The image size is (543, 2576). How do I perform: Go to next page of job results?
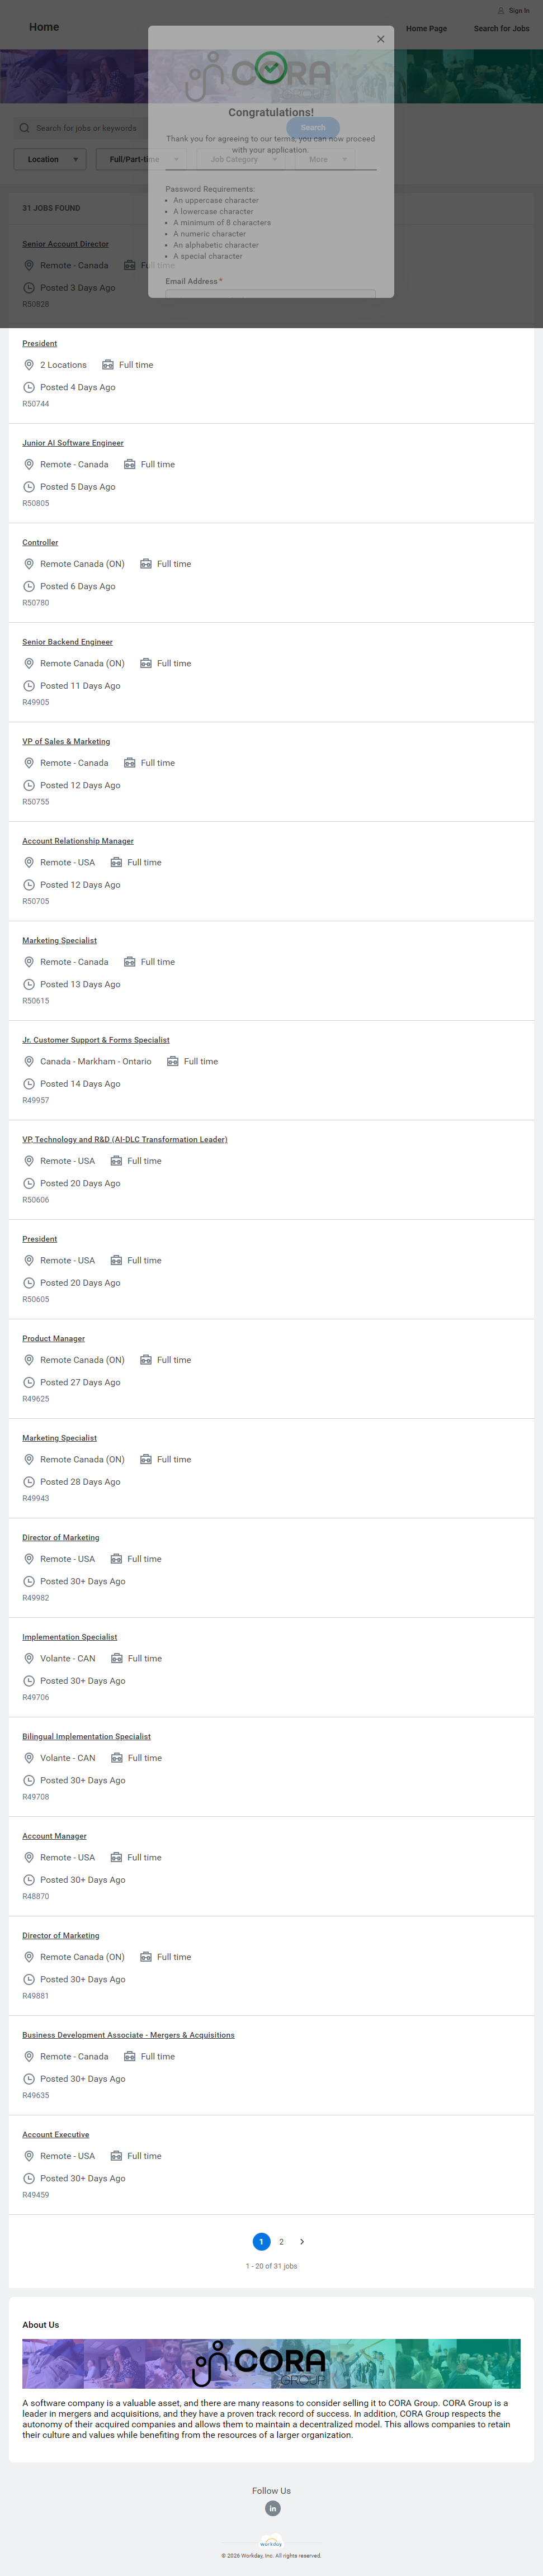302,2242
